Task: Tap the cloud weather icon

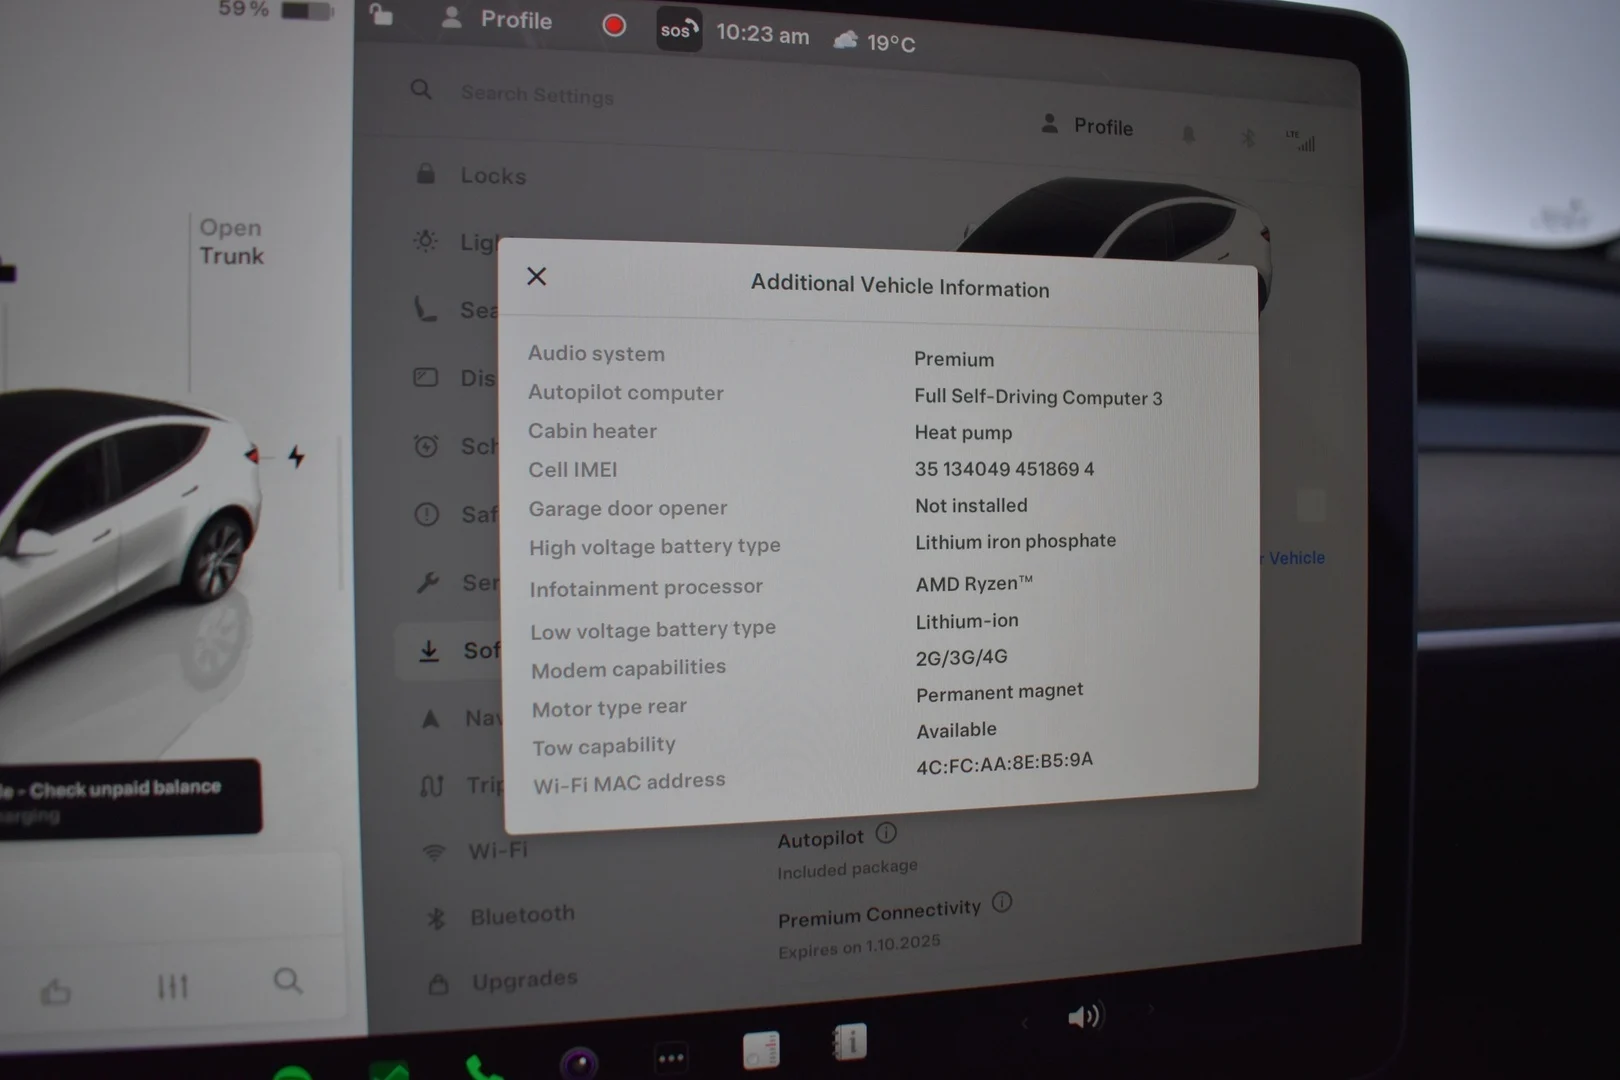Action: (846, 40)
